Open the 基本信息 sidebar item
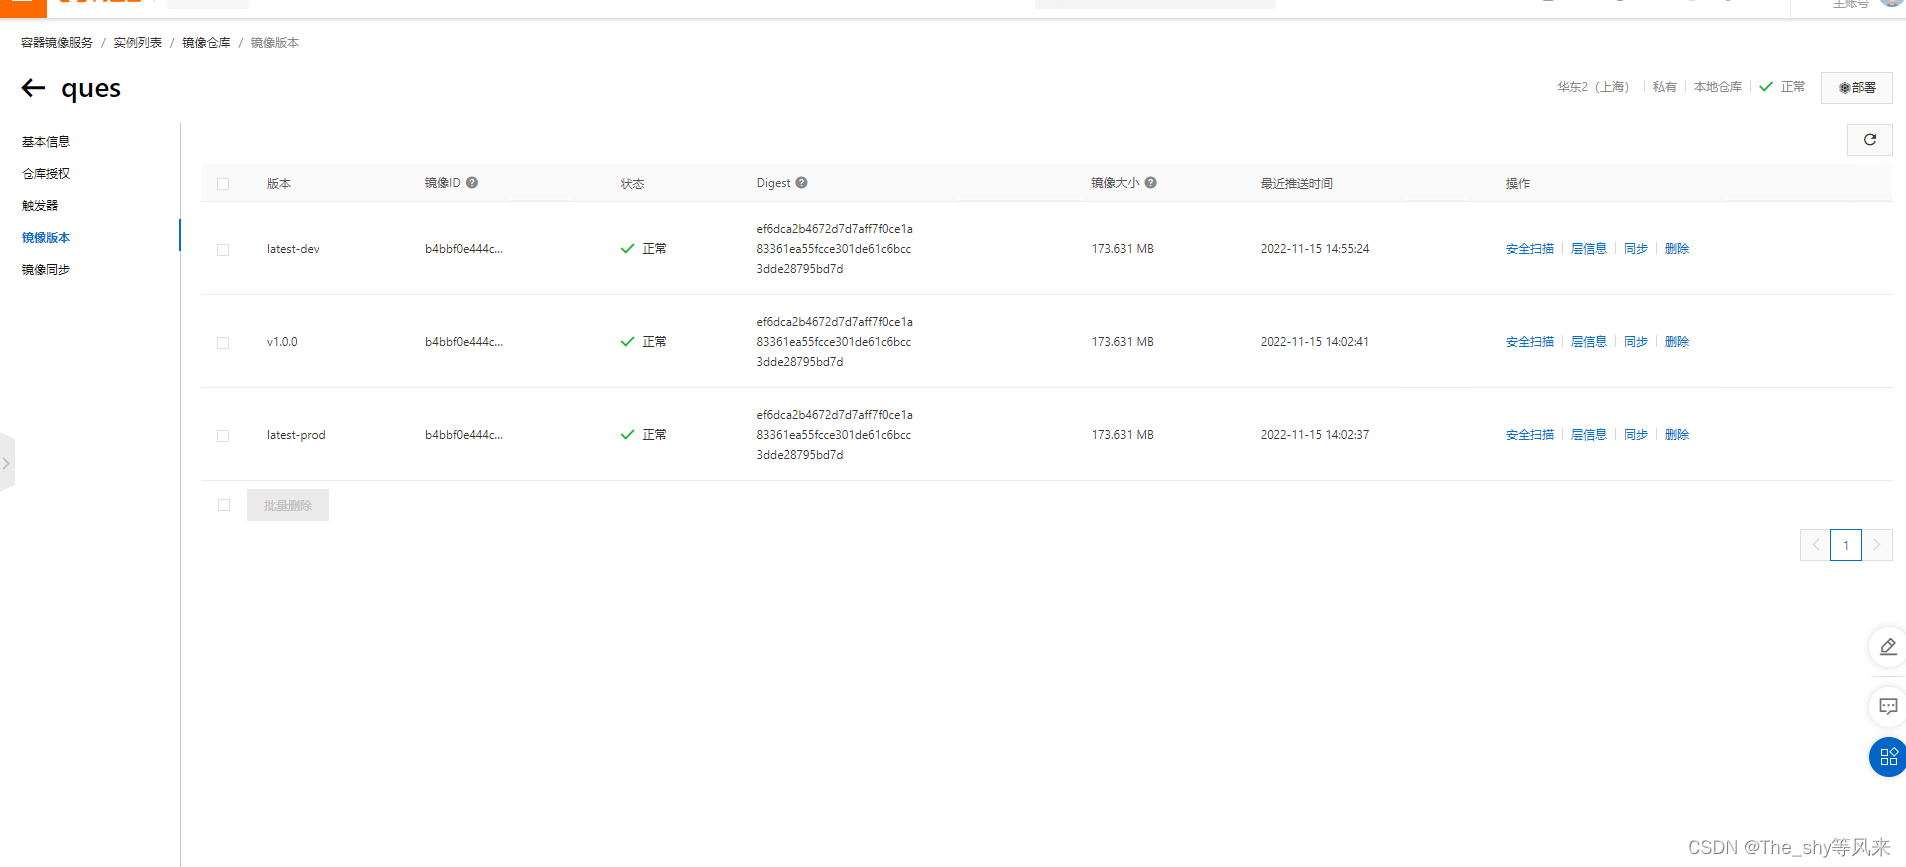Screen dimensions: 1906x867 click(46, 142)
